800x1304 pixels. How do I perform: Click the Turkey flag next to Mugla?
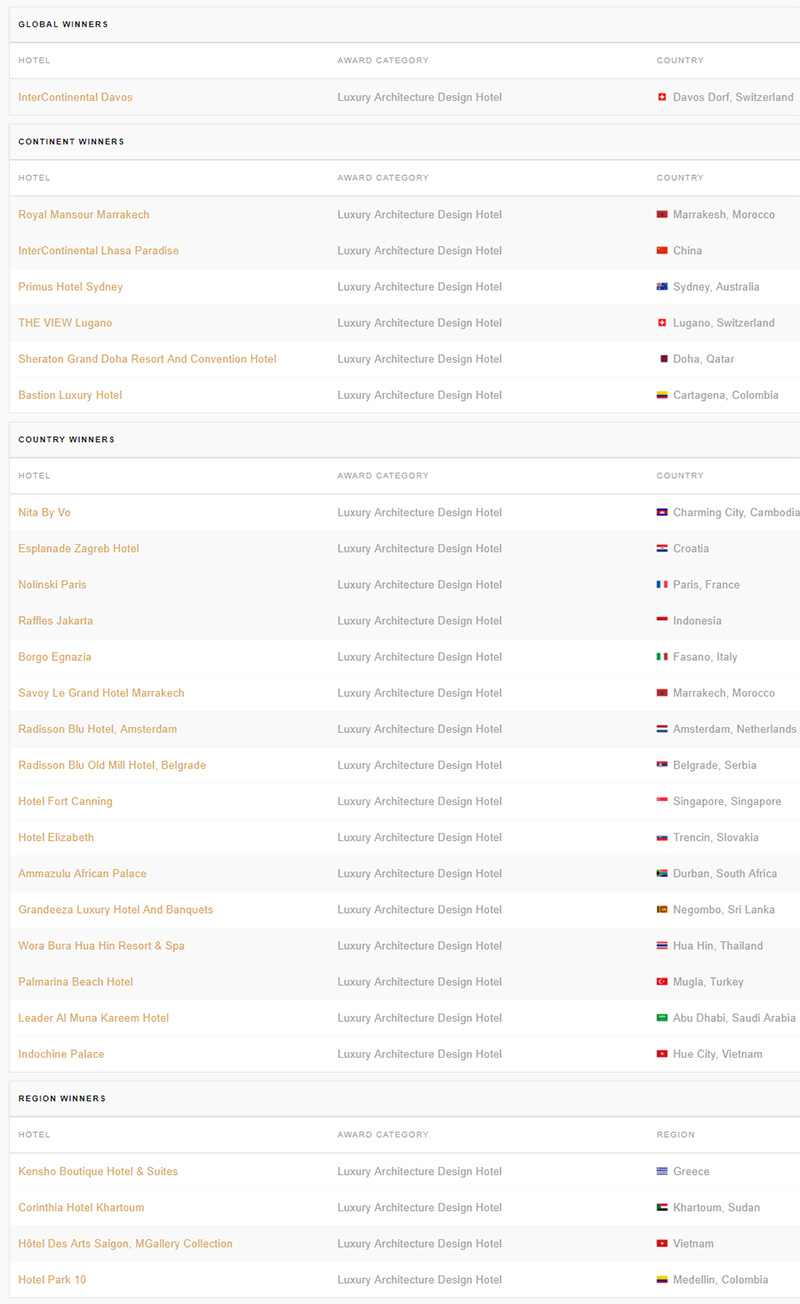[x=662, y=982]
